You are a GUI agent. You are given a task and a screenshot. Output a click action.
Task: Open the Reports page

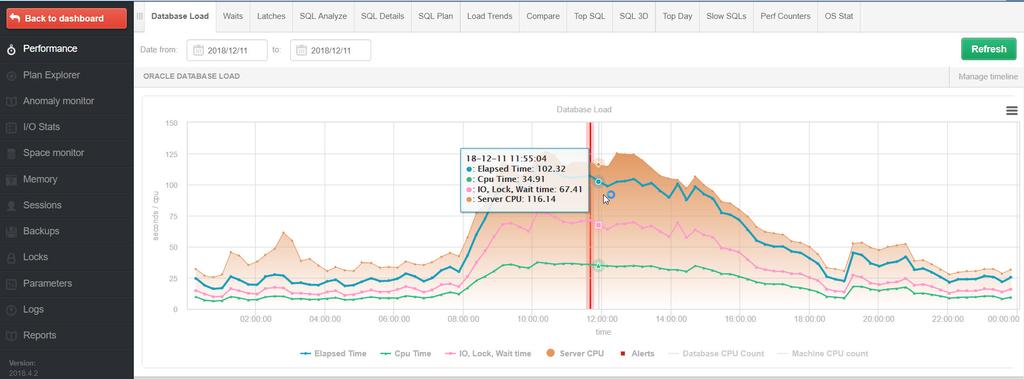pos(39,335)
